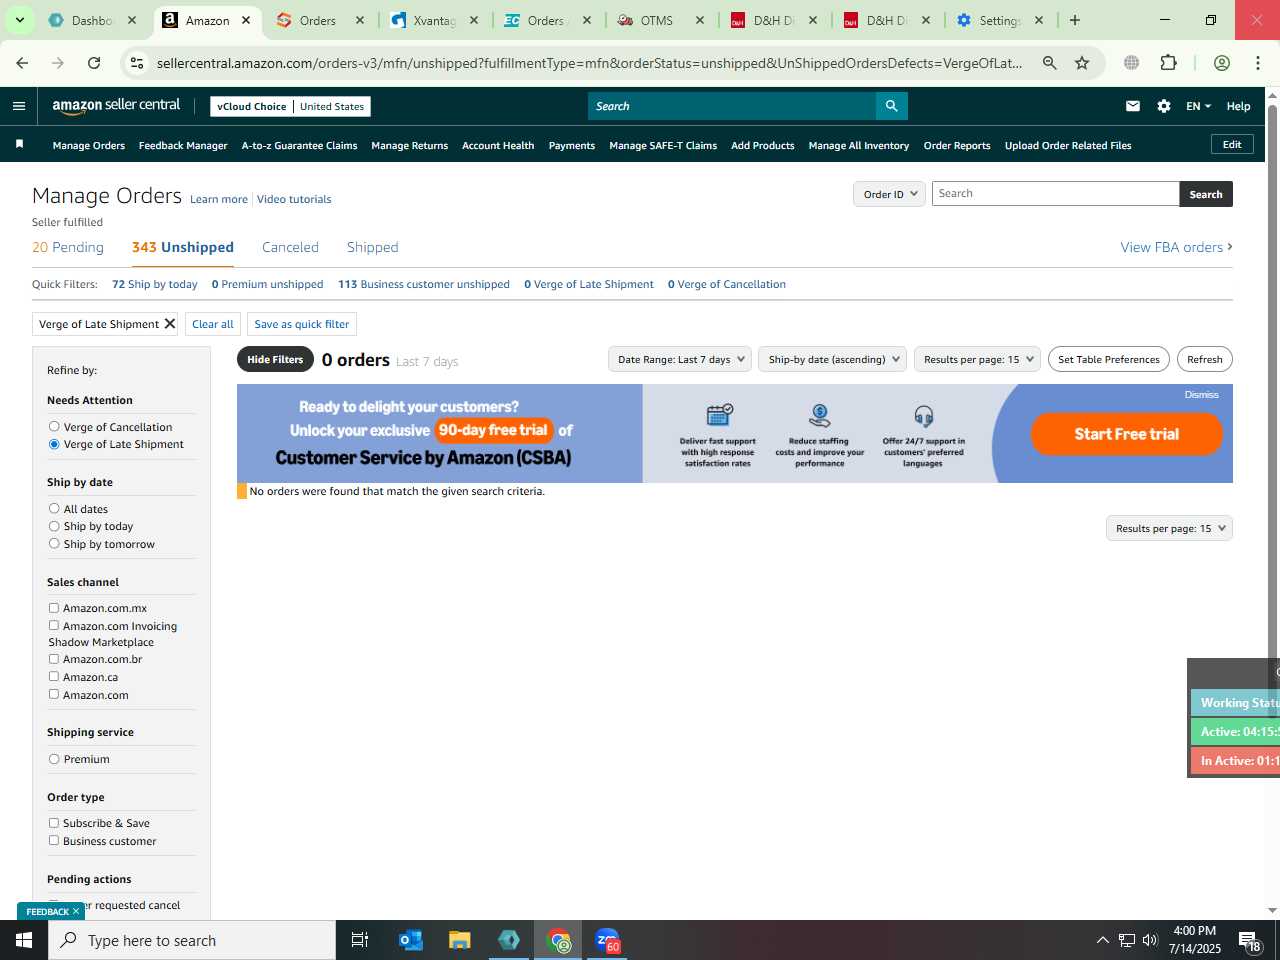Select Ship by tomorrow radio button

coord(54,544)
